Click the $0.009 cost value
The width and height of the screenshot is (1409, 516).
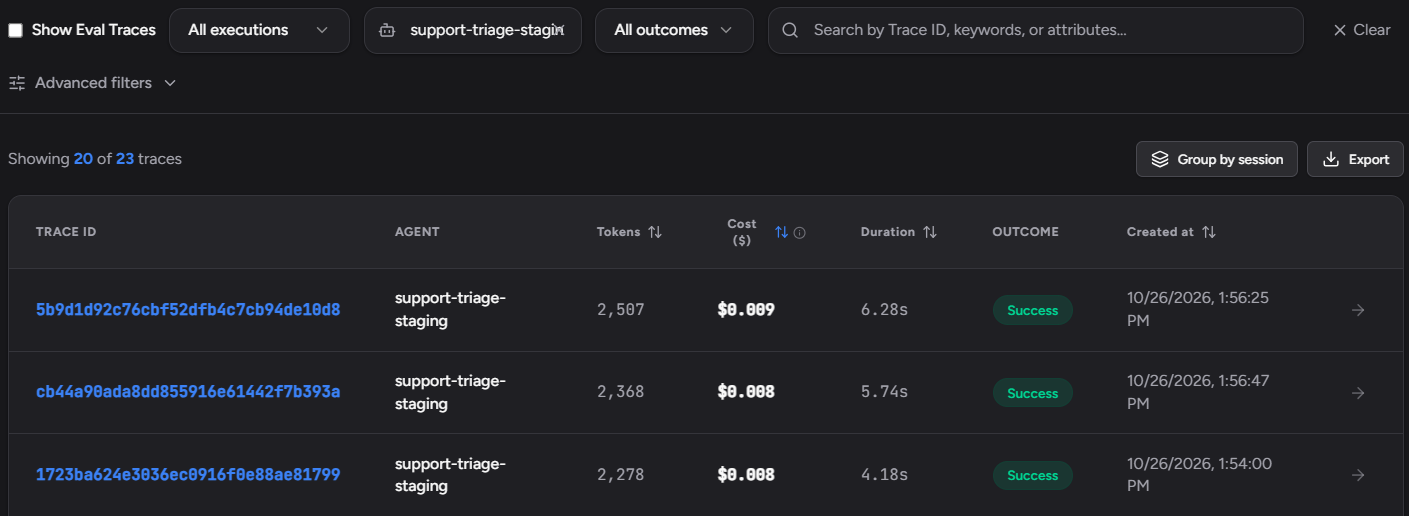[746, 310]
